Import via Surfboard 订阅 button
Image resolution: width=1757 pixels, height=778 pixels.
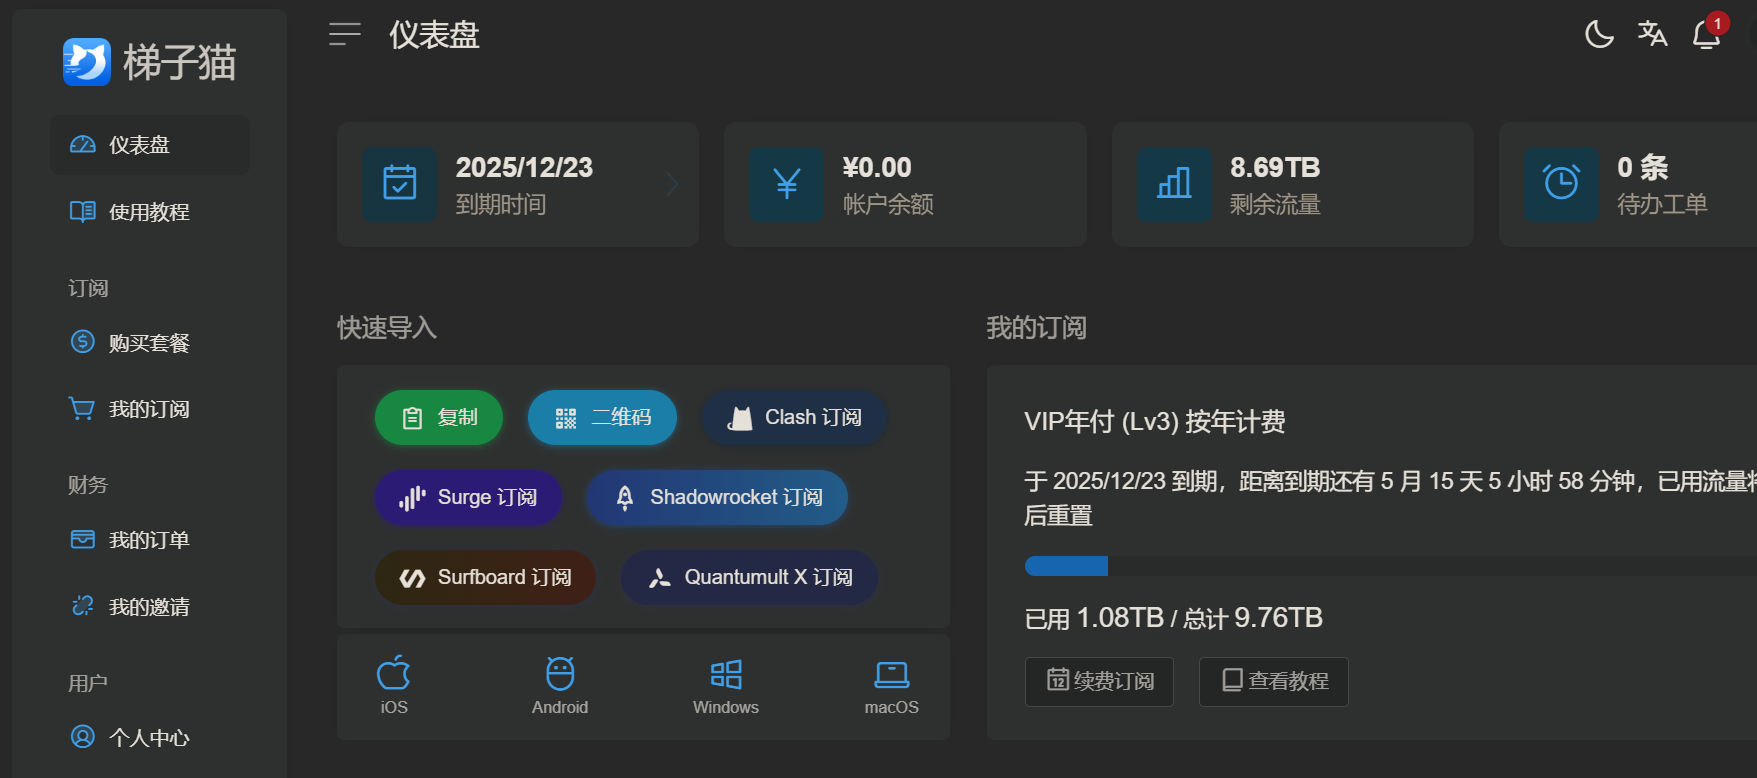(x=485, y=577)
